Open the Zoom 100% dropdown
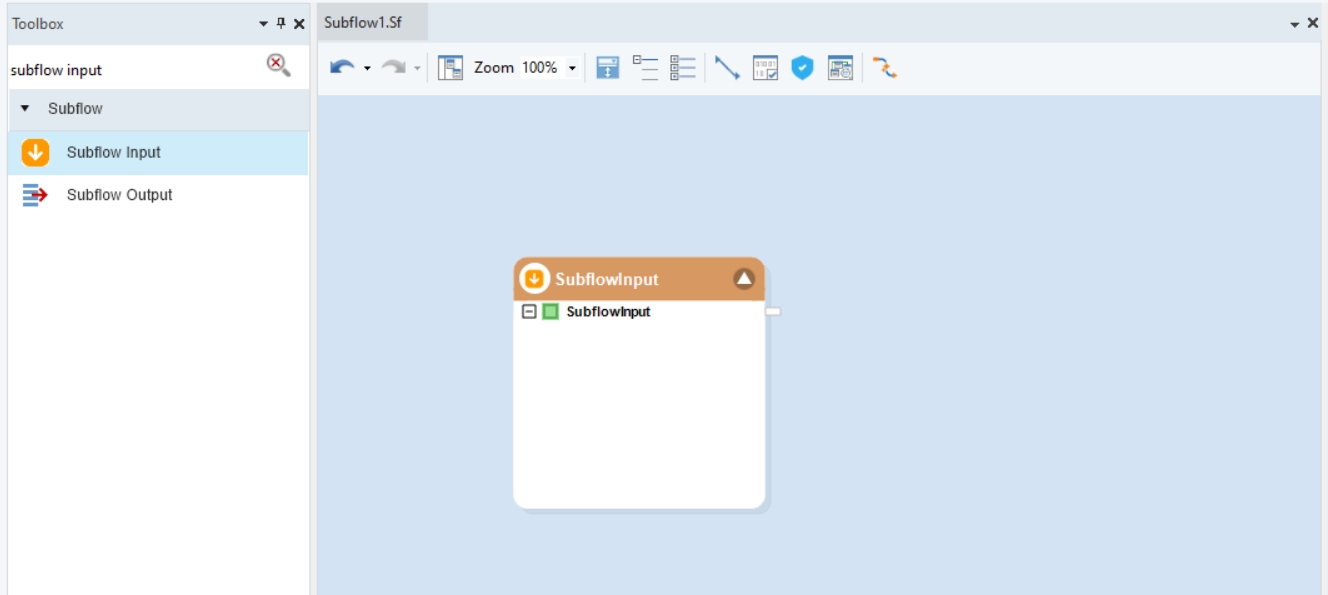 coord(572,68)
